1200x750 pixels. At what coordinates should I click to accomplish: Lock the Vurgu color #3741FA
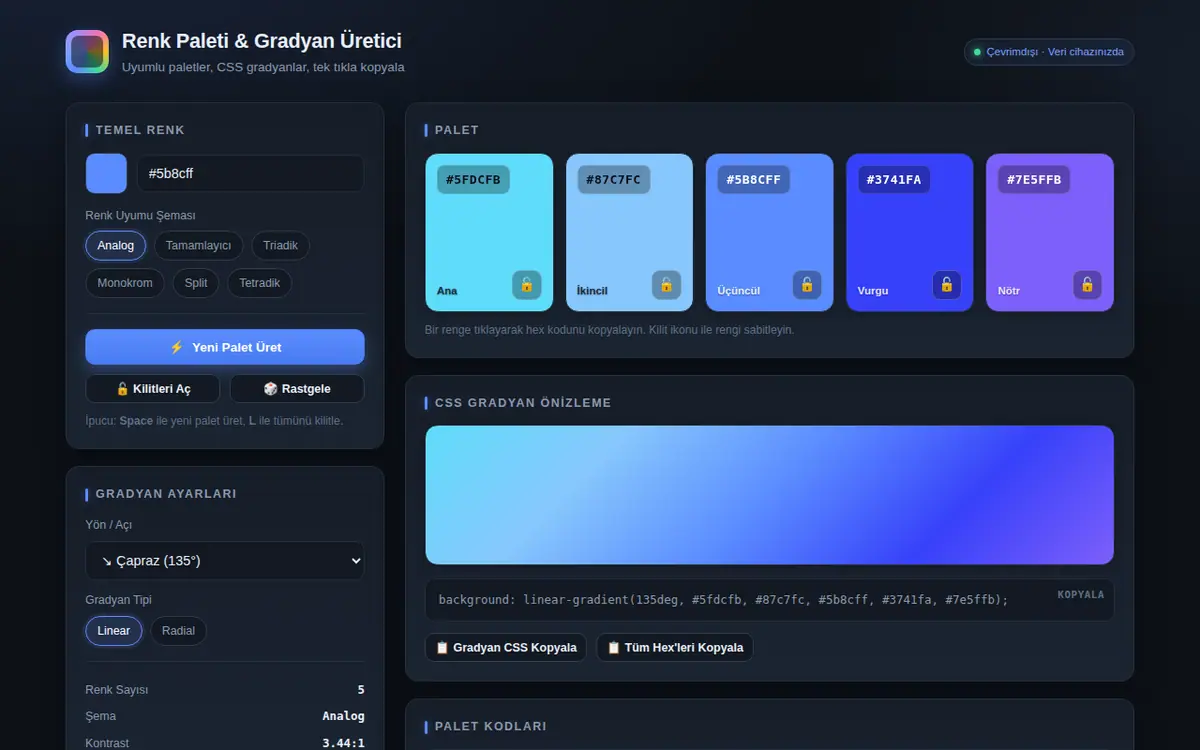(947, 285)
